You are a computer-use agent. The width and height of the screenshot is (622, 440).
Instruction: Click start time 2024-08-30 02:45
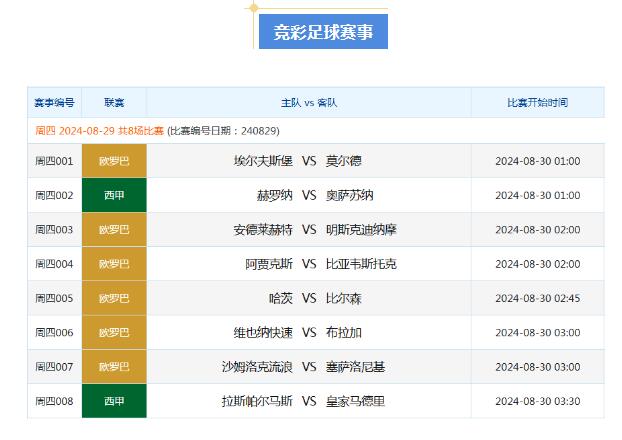(538, 298)
